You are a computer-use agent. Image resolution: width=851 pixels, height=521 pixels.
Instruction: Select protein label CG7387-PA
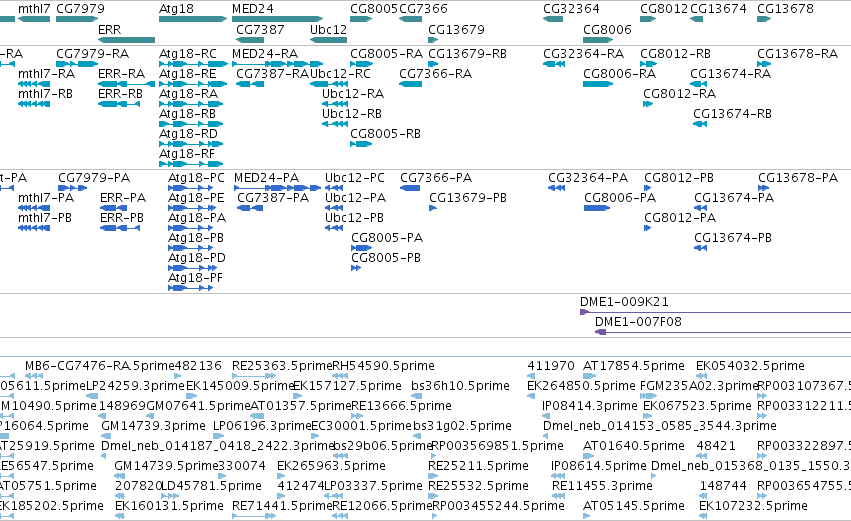click(273, 198)
